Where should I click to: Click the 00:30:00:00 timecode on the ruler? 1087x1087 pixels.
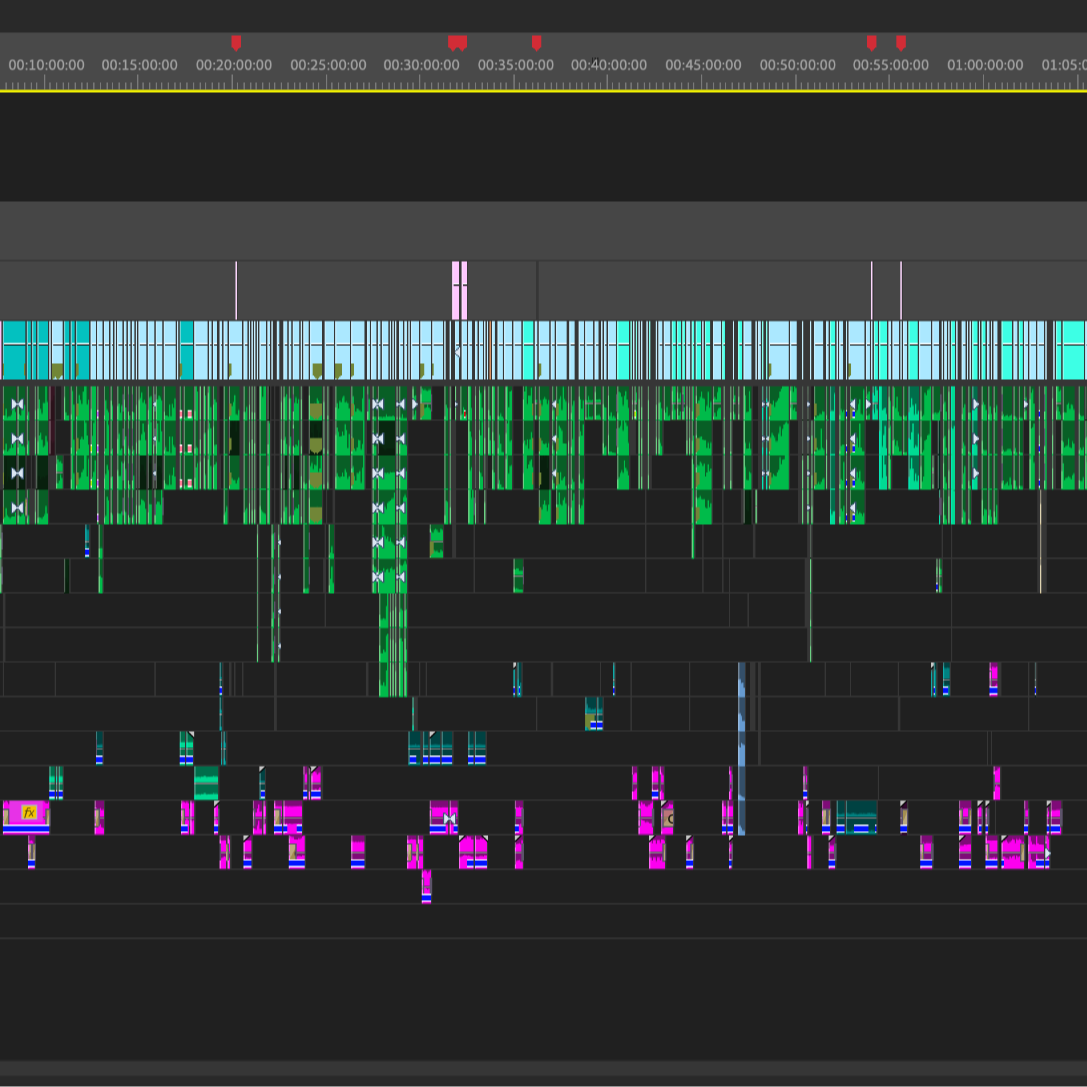(x=421, y=65)
